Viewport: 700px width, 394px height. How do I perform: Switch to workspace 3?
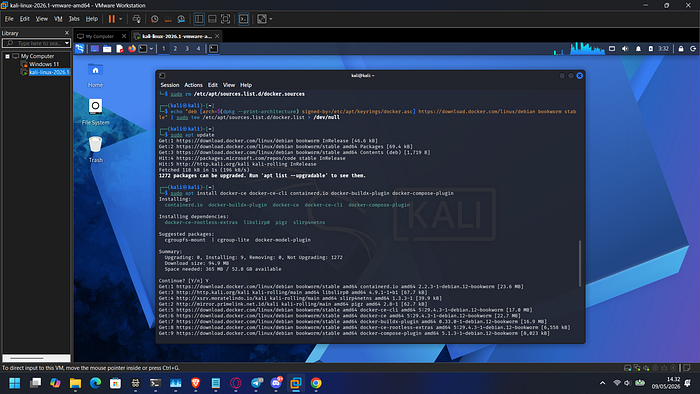pos(187,49)
